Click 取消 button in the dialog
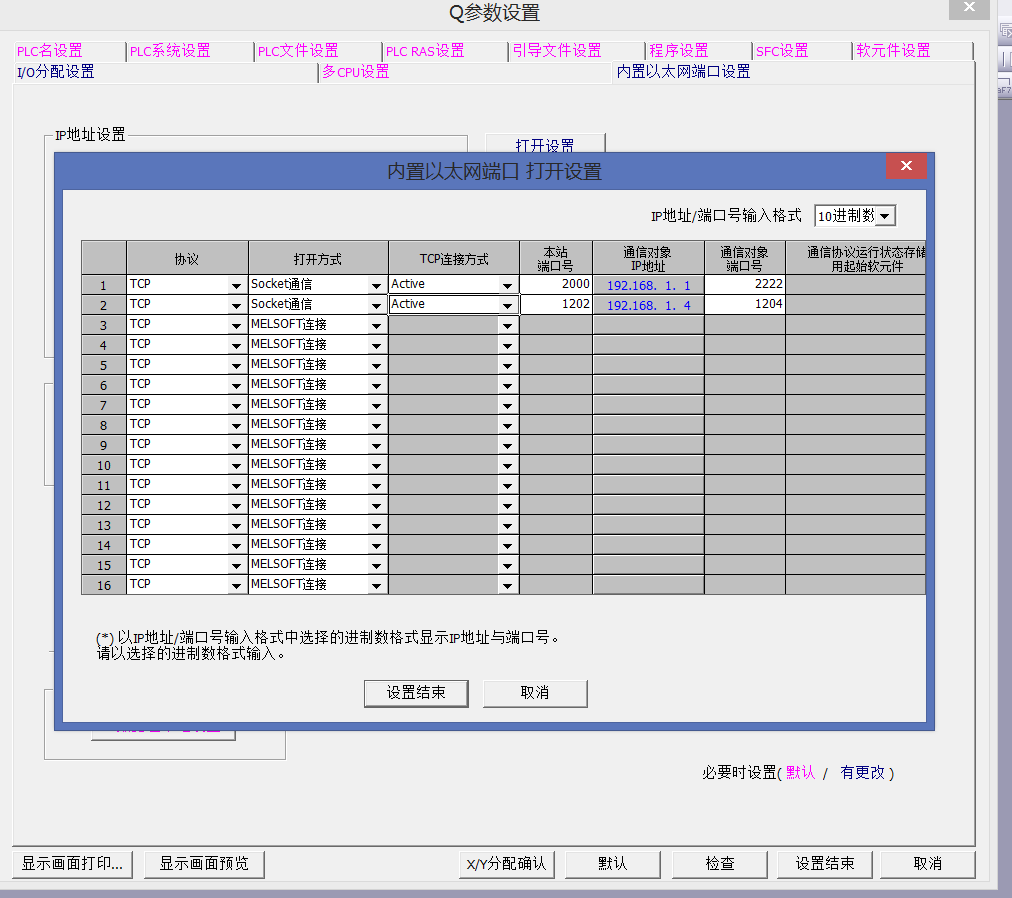1012x898 pixels. point(535,693)
